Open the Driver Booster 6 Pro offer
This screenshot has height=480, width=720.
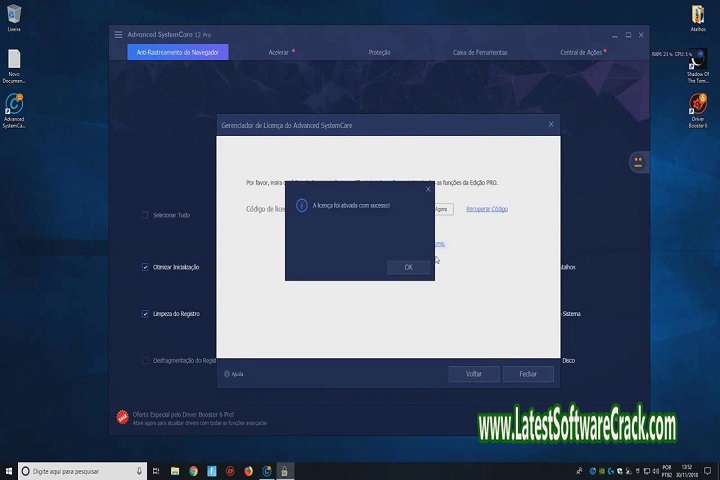(183, 414)
